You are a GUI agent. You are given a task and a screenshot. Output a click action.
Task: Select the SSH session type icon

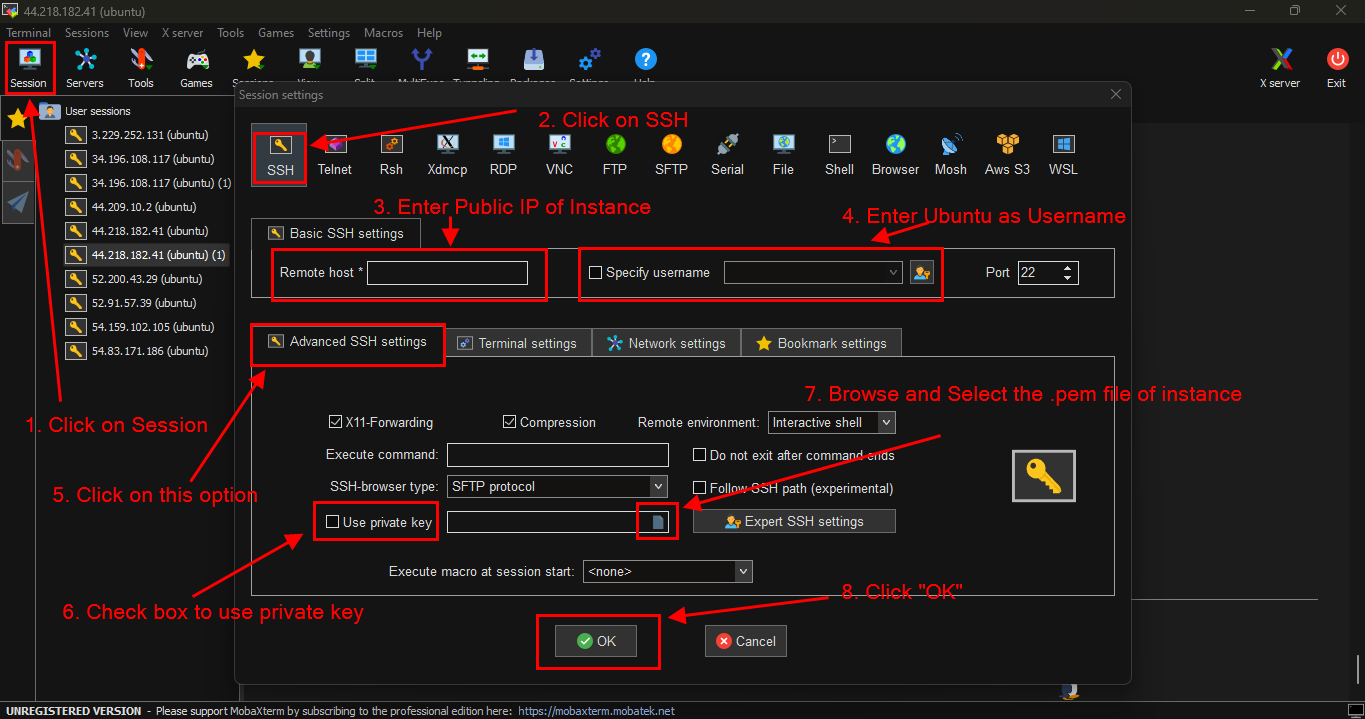[x=280, y=155]
